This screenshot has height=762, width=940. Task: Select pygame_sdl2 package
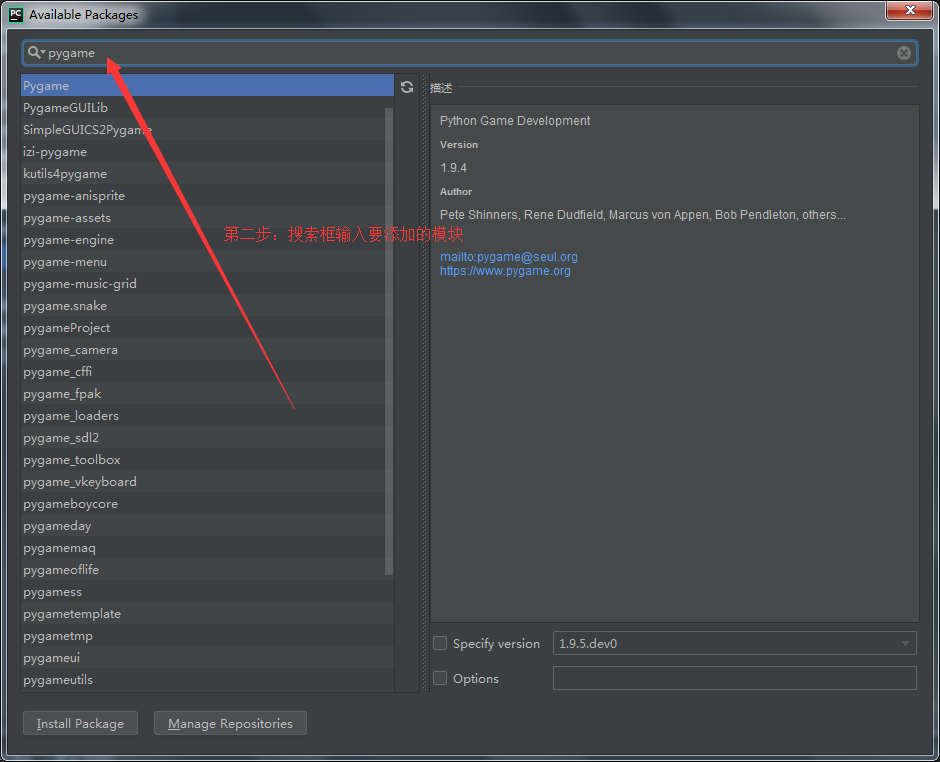pyautogui.click(x=207, y=438)
